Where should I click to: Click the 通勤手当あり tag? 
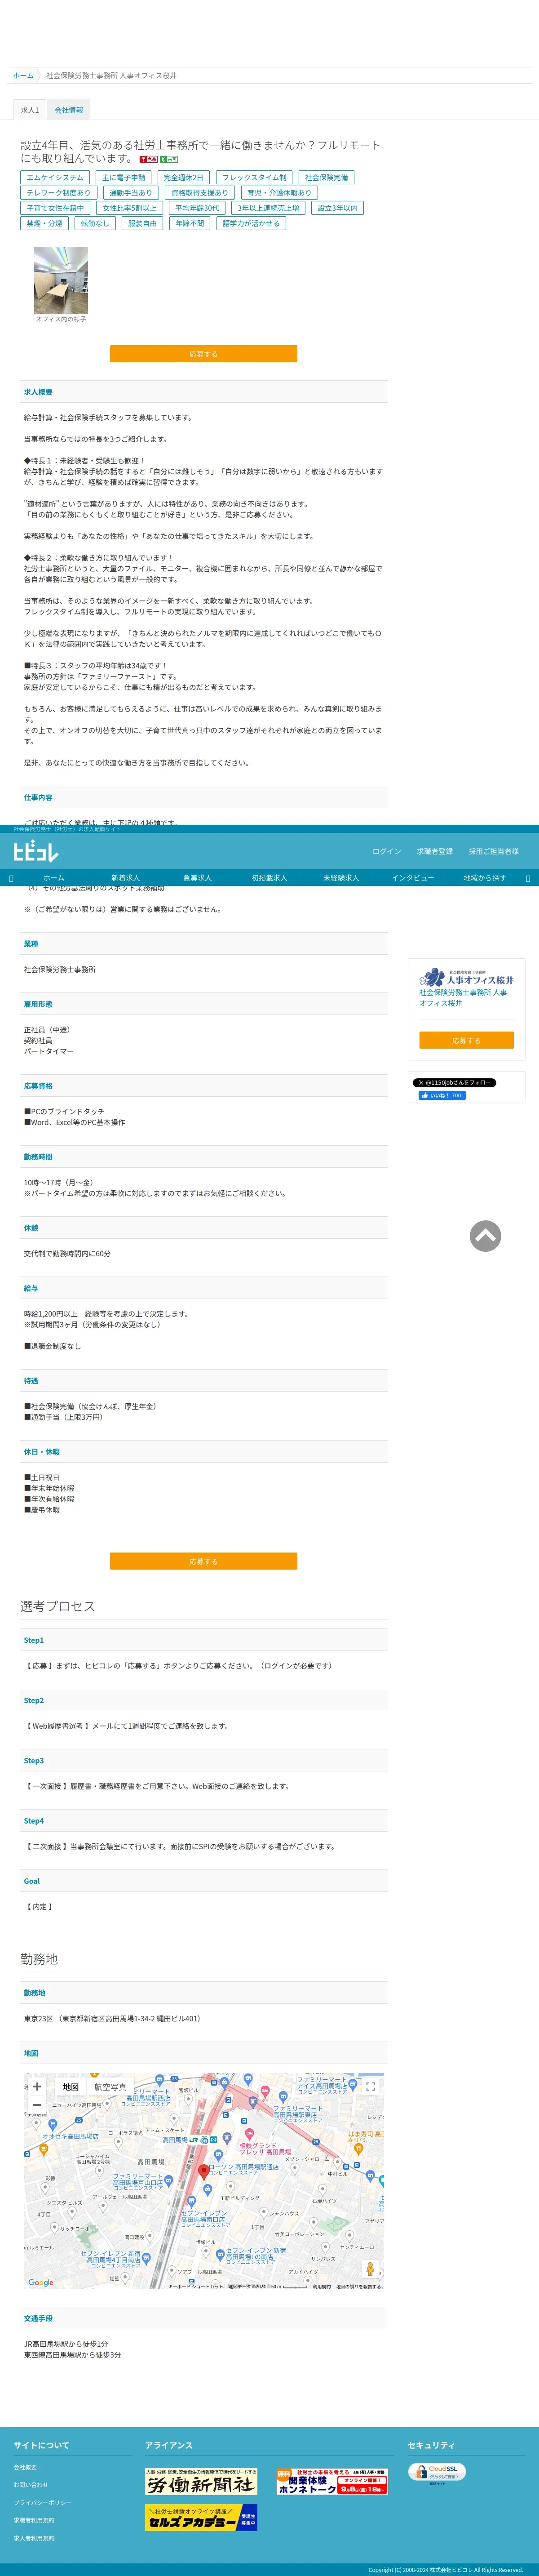131,193
